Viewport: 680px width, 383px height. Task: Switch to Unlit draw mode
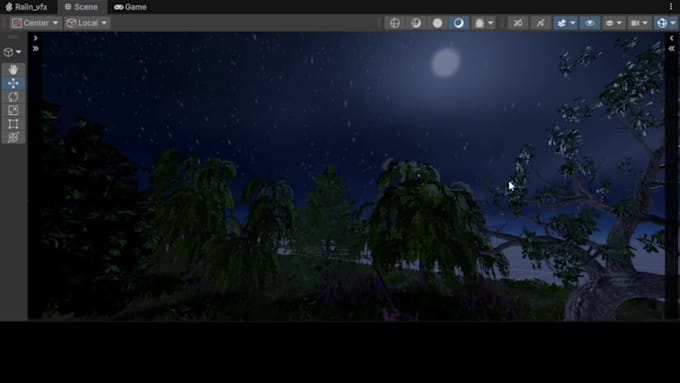coord(437,23)
